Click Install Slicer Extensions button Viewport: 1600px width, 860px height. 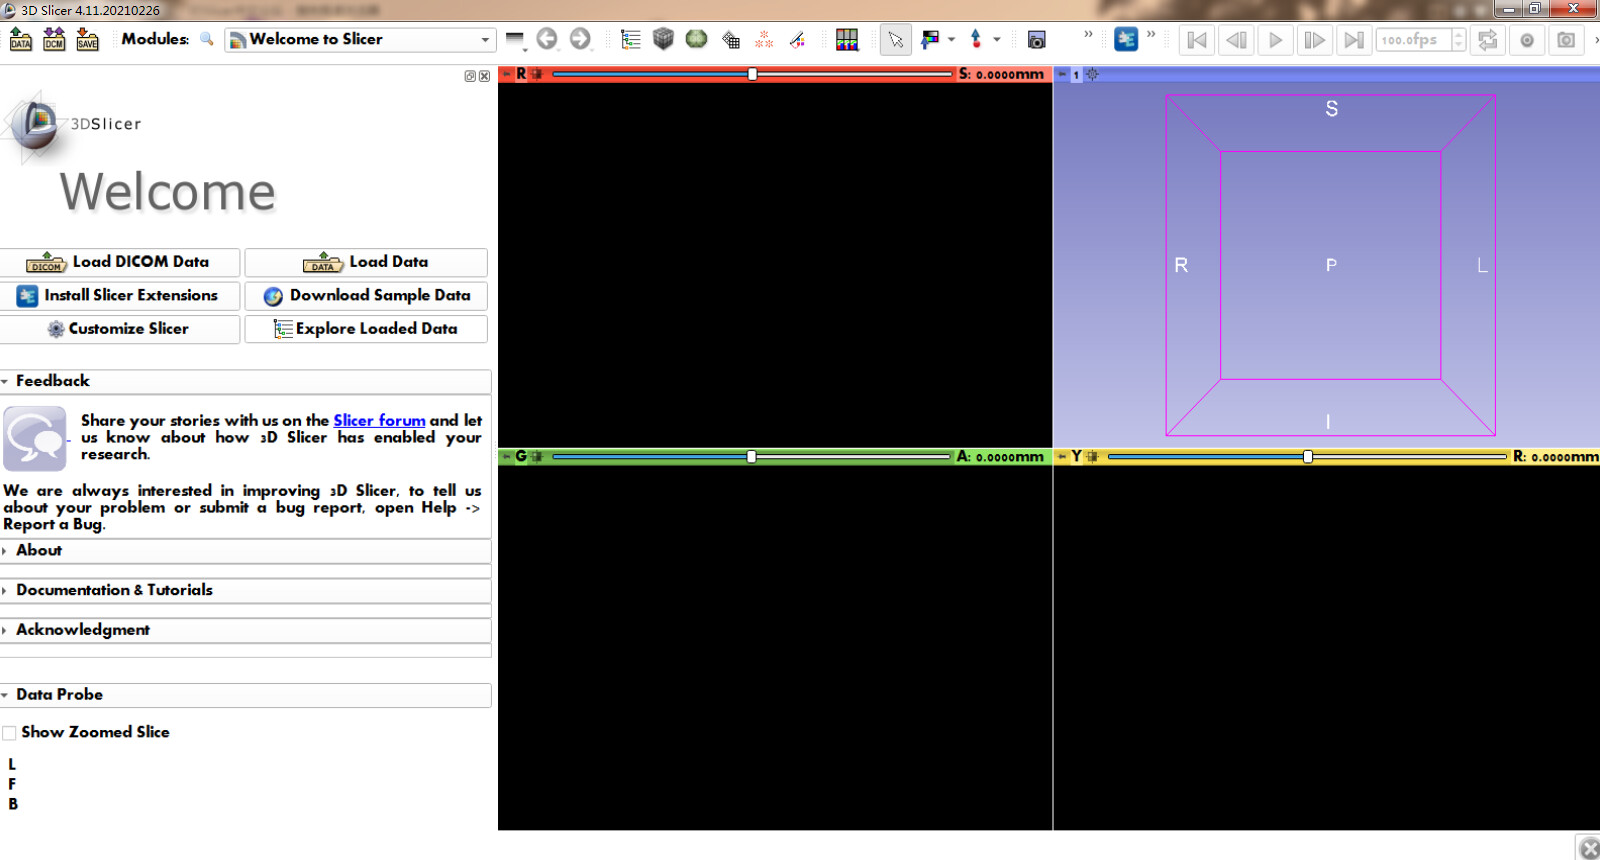(120, 296)
